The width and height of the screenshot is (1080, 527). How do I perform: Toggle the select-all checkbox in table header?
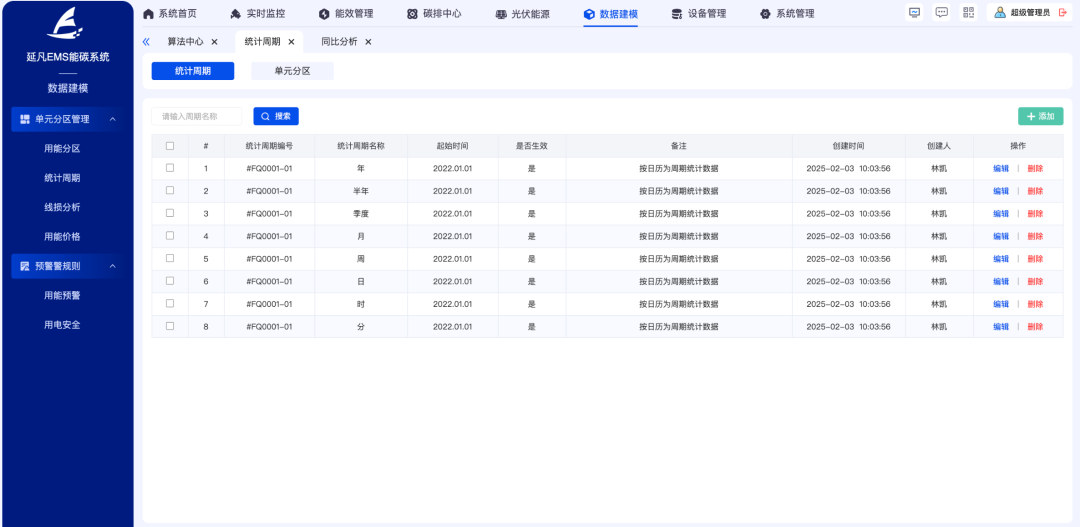pyautogui.click(x=170, y=146)
